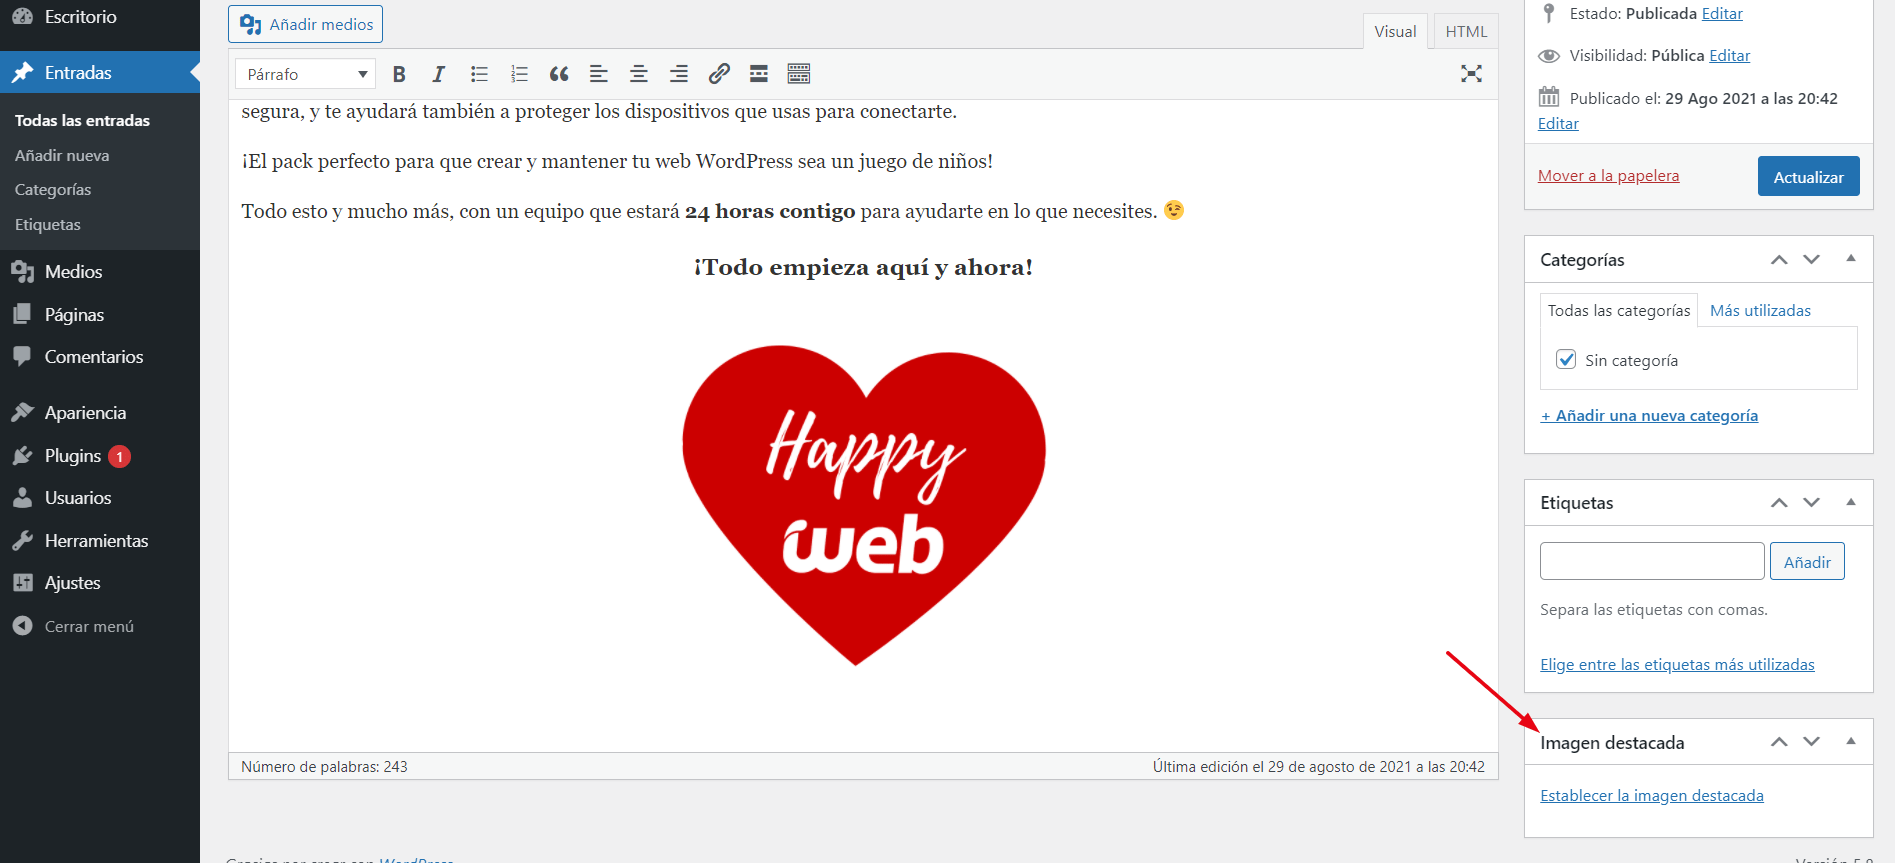Viewport: 1895px width, 863px height.
Task: Click the Añadir medios button
Action: [305, 24]
